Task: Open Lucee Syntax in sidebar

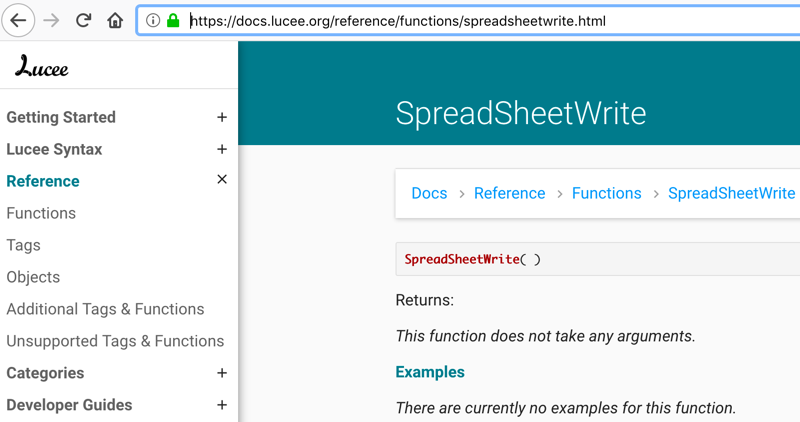Action: pos(54,150)
